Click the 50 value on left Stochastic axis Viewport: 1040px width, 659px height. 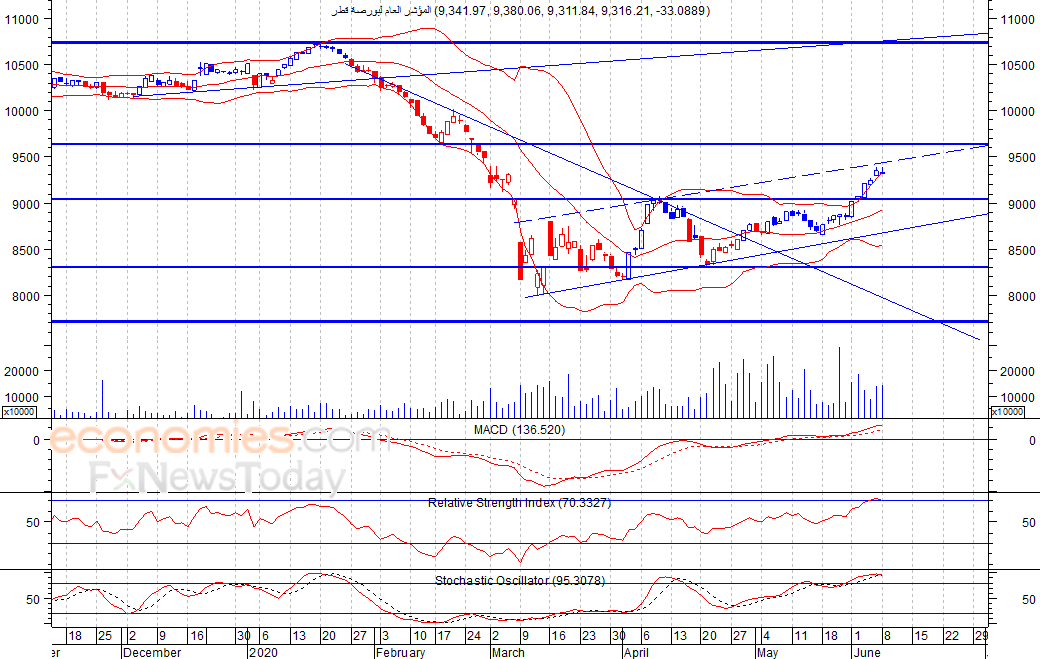tap(33, 599)
